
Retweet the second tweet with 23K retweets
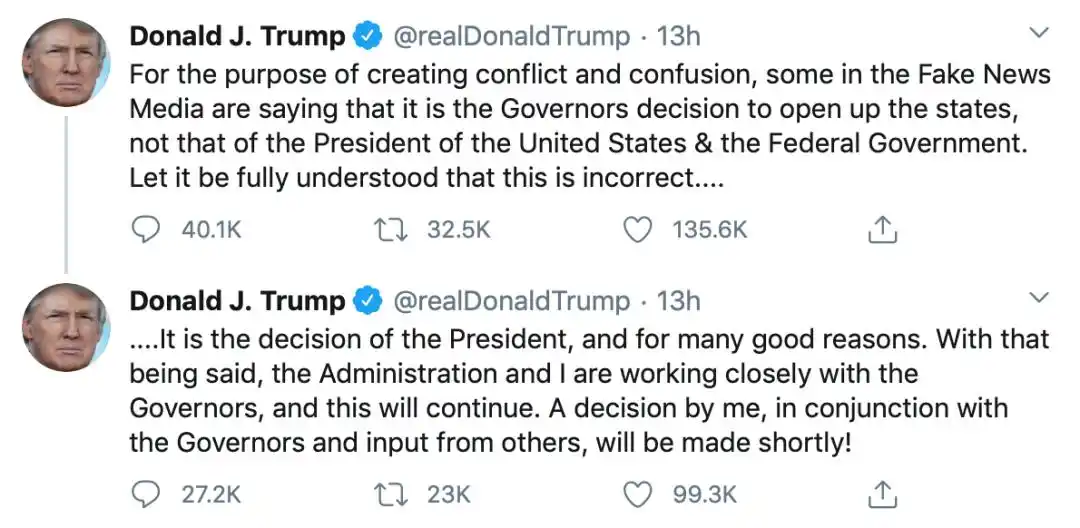click(382, 493)
